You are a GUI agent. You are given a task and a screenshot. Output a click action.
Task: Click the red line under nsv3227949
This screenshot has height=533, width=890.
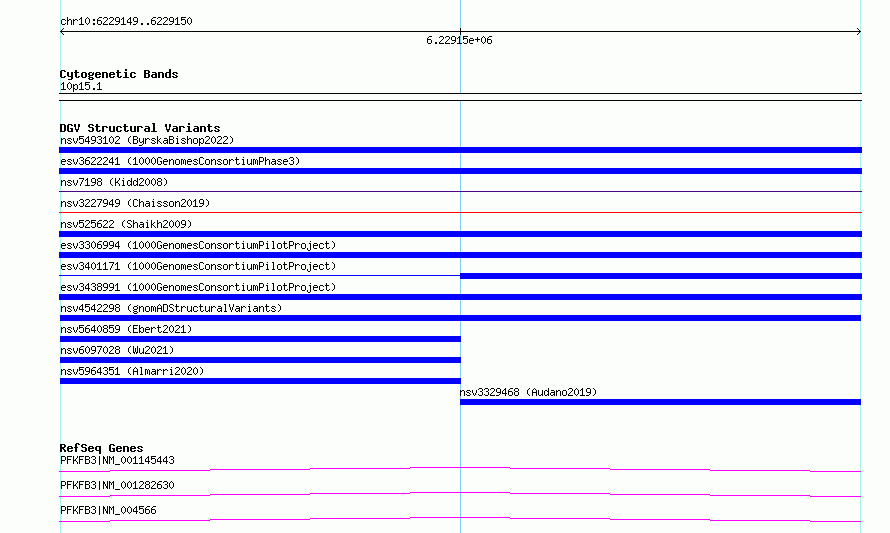460,213
